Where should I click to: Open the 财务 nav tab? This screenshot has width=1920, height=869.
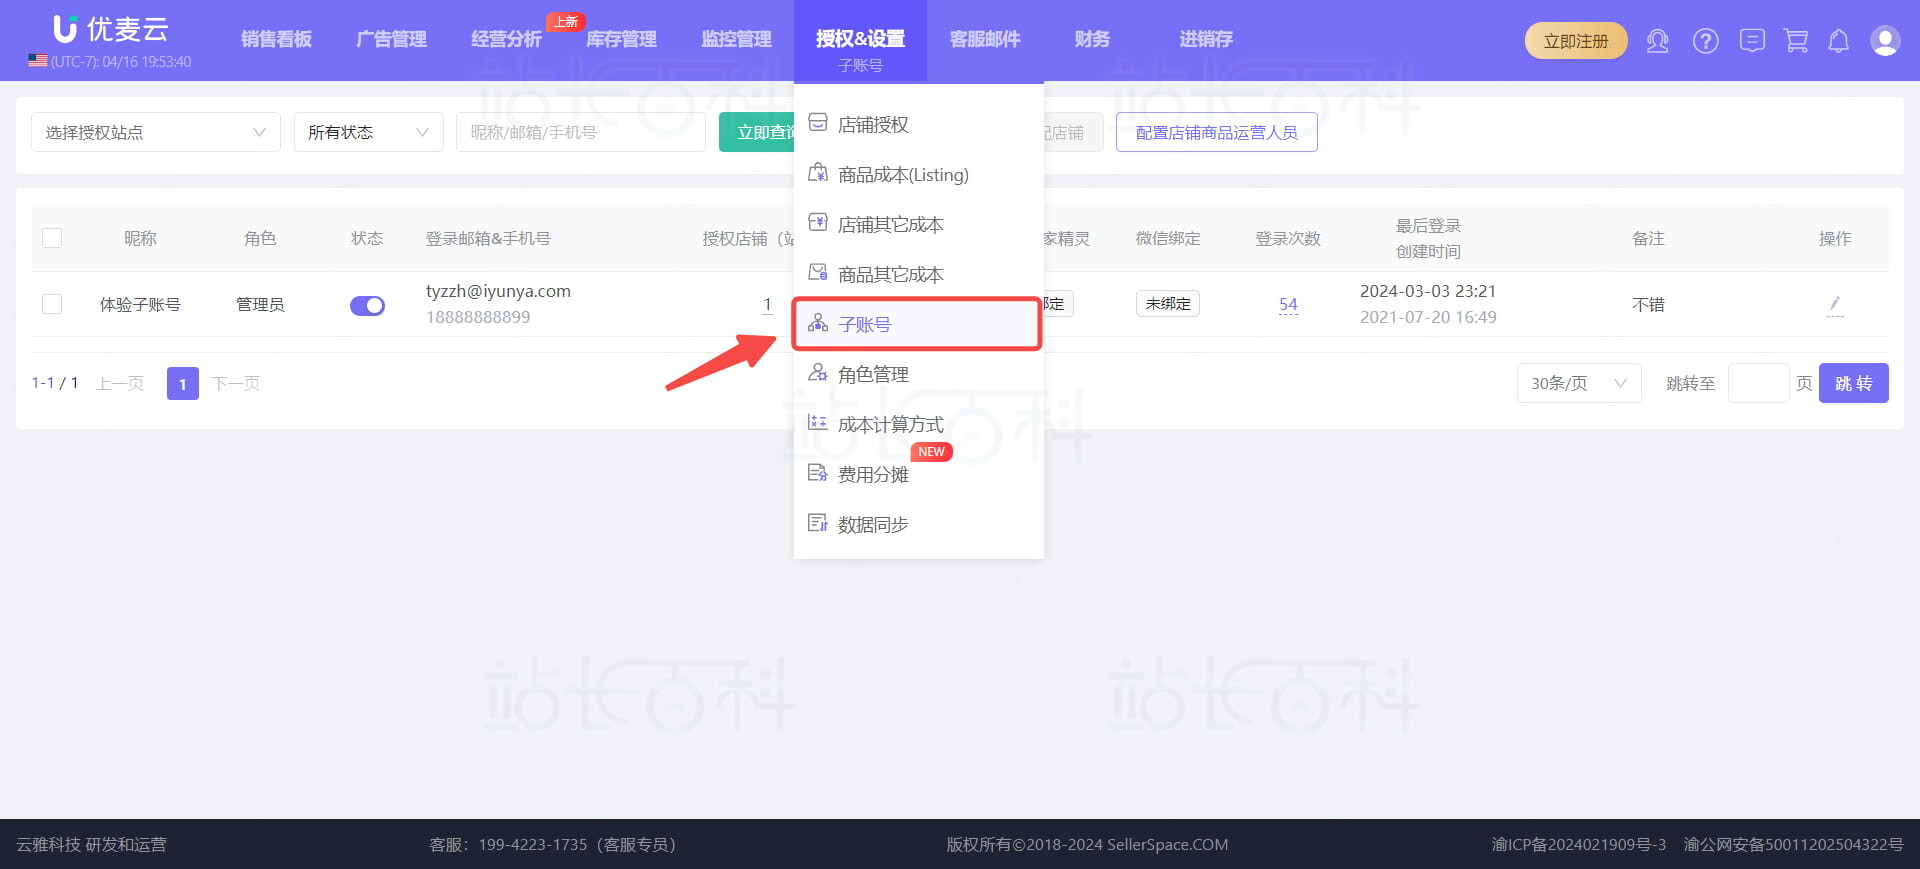tap(1092, 39)
